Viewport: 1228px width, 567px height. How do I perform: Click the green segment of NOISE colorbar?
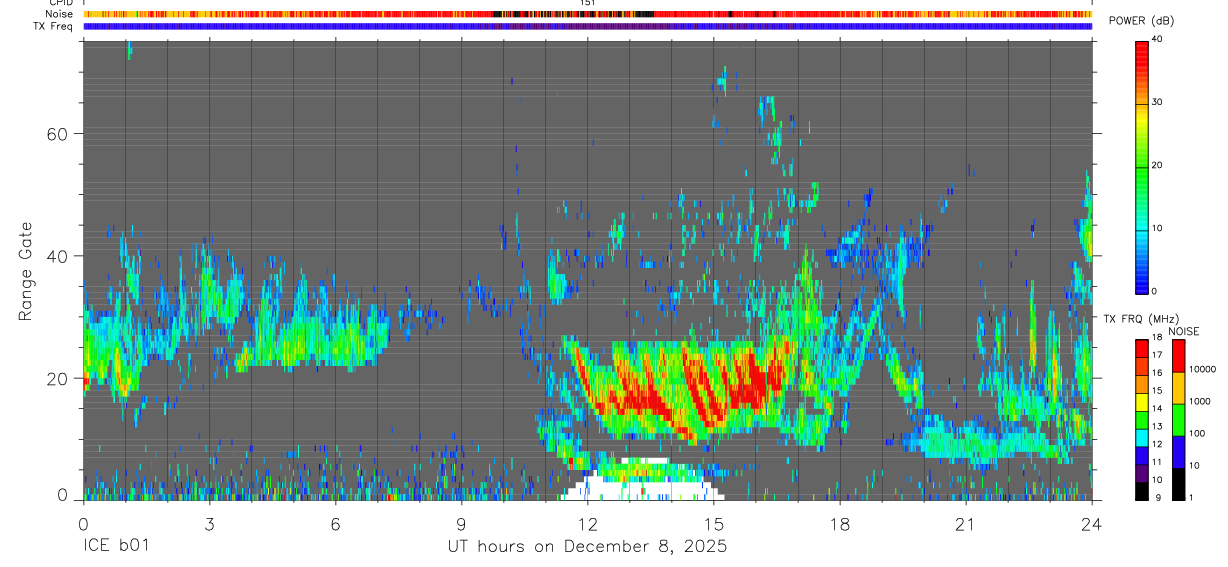[1177, 419]
